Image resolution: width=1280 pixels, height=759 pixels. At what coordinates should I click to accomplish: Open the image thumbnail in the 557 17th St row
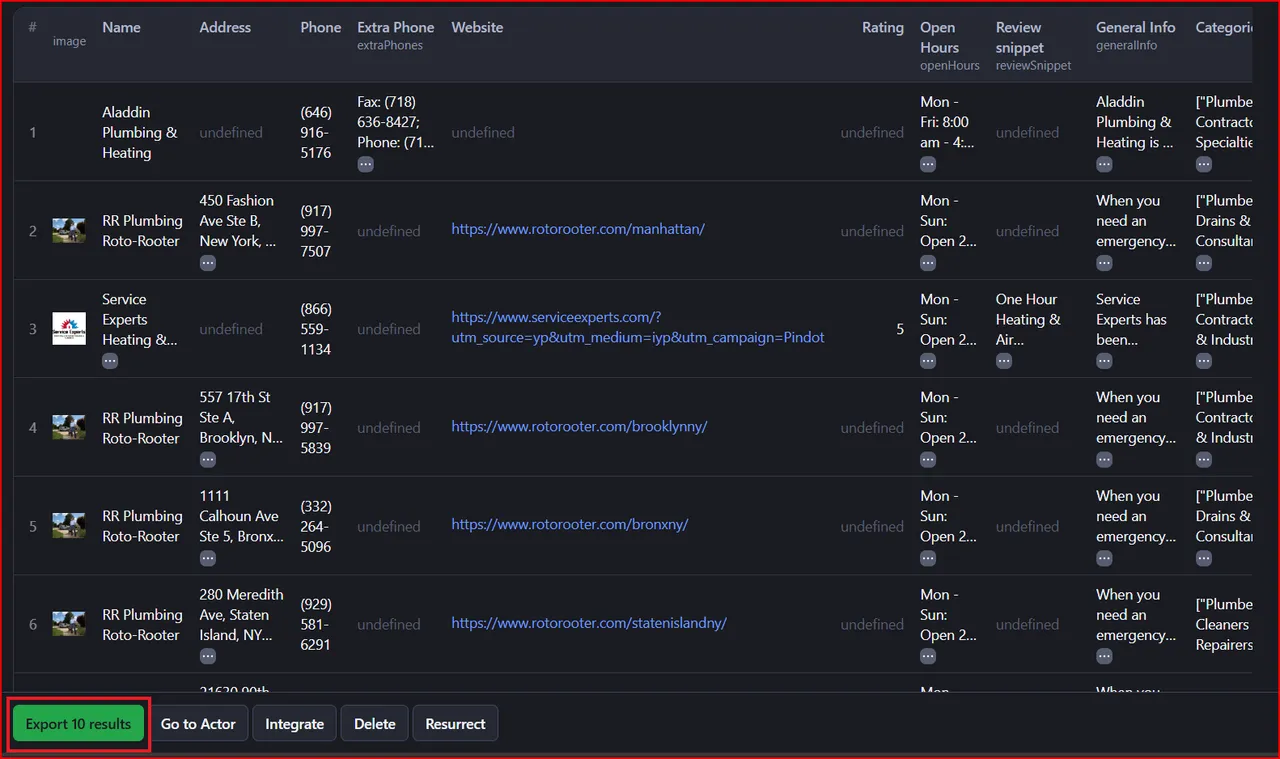tap(69, 428)
